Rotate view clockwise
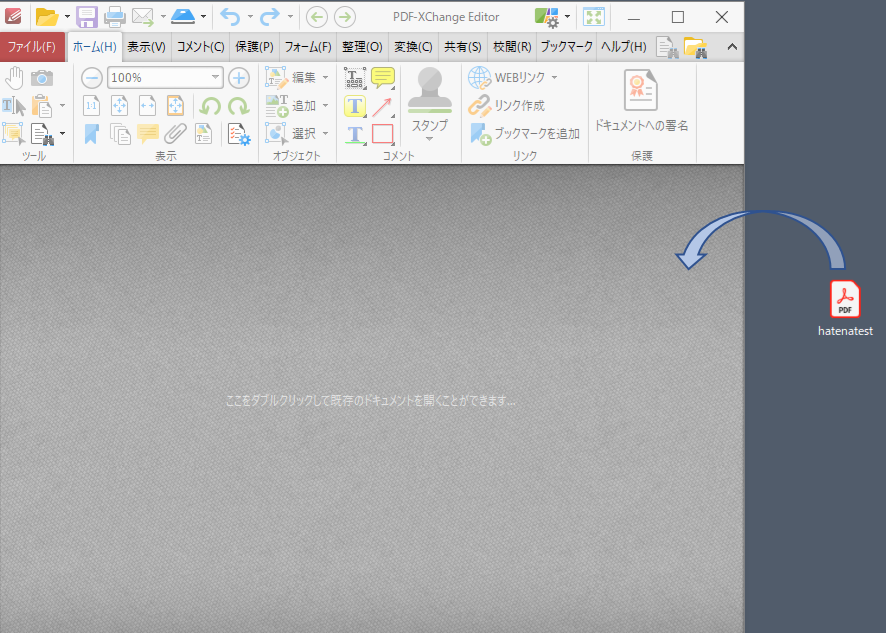This screenshot has width=886, height=633. point(238,106)
